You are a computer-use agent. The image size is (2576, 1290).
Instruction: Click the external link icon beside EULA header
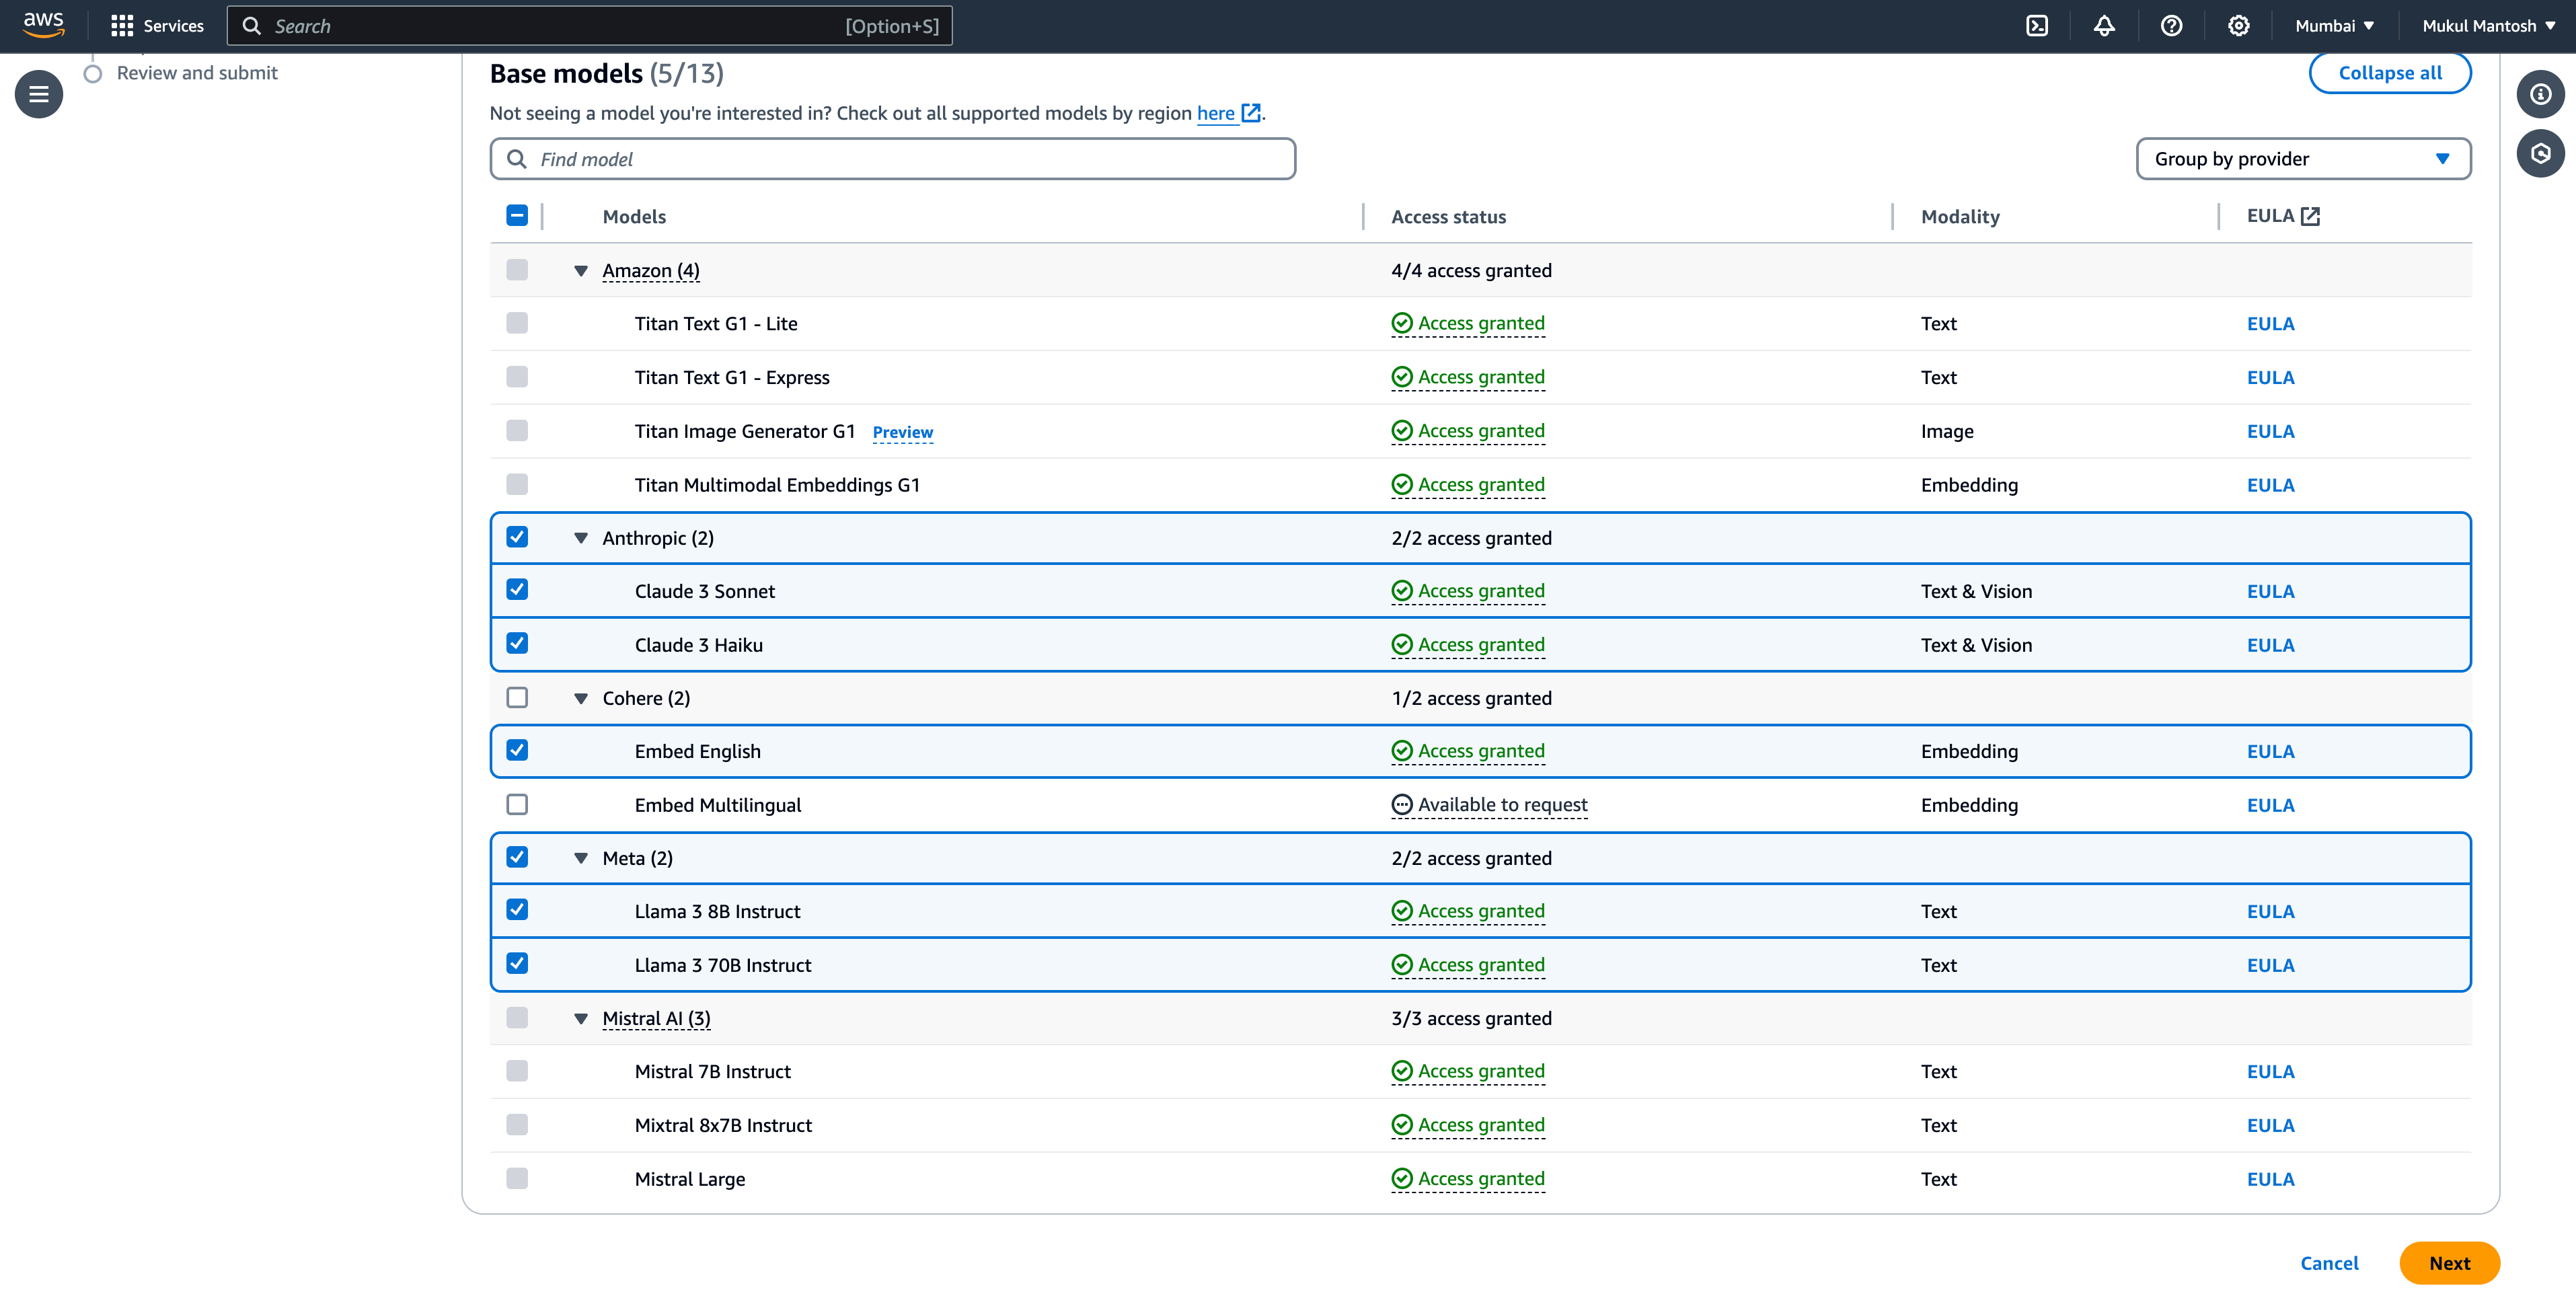tap(2310, 216)
